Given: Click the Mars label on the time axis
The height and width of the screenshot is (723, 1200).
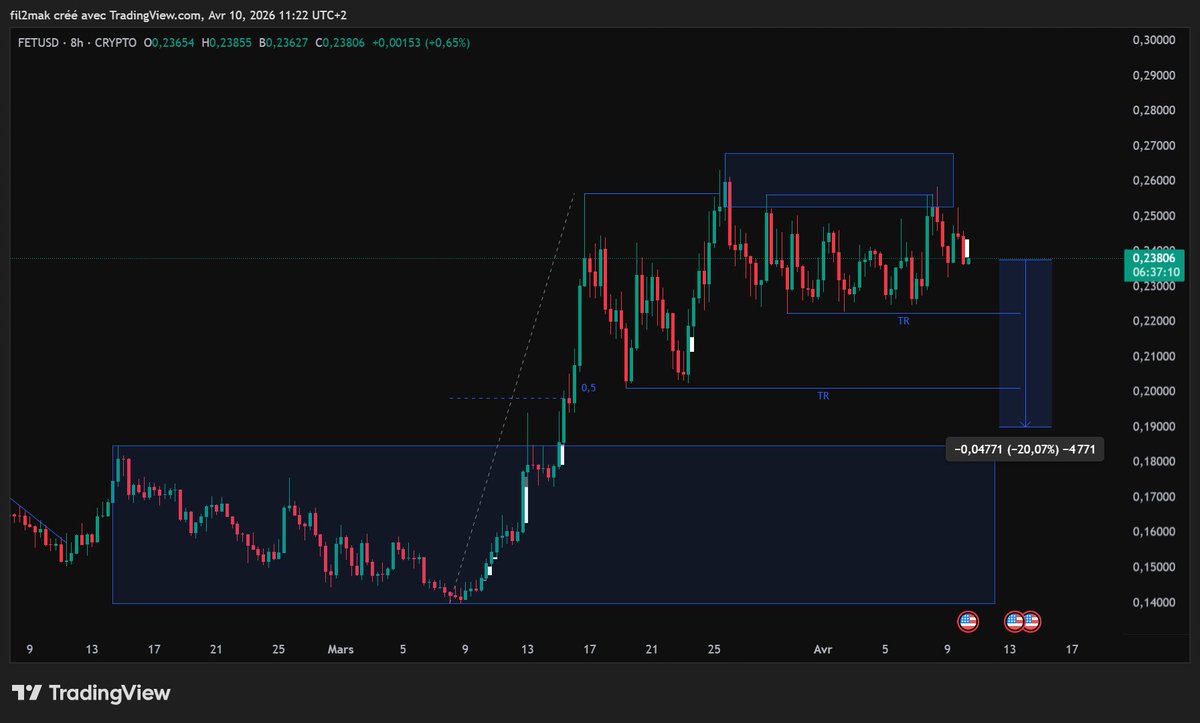Looking at the screenshot, I should [x=341, y=649].
